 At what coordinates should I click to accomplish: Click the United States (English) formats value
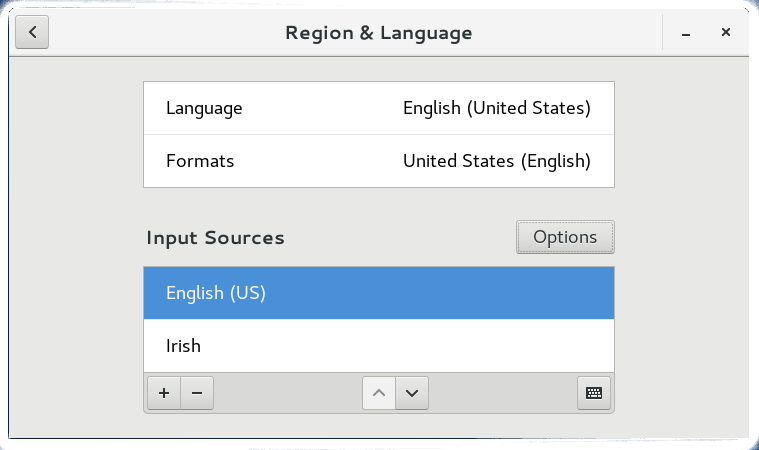click(x=496, y=161)
